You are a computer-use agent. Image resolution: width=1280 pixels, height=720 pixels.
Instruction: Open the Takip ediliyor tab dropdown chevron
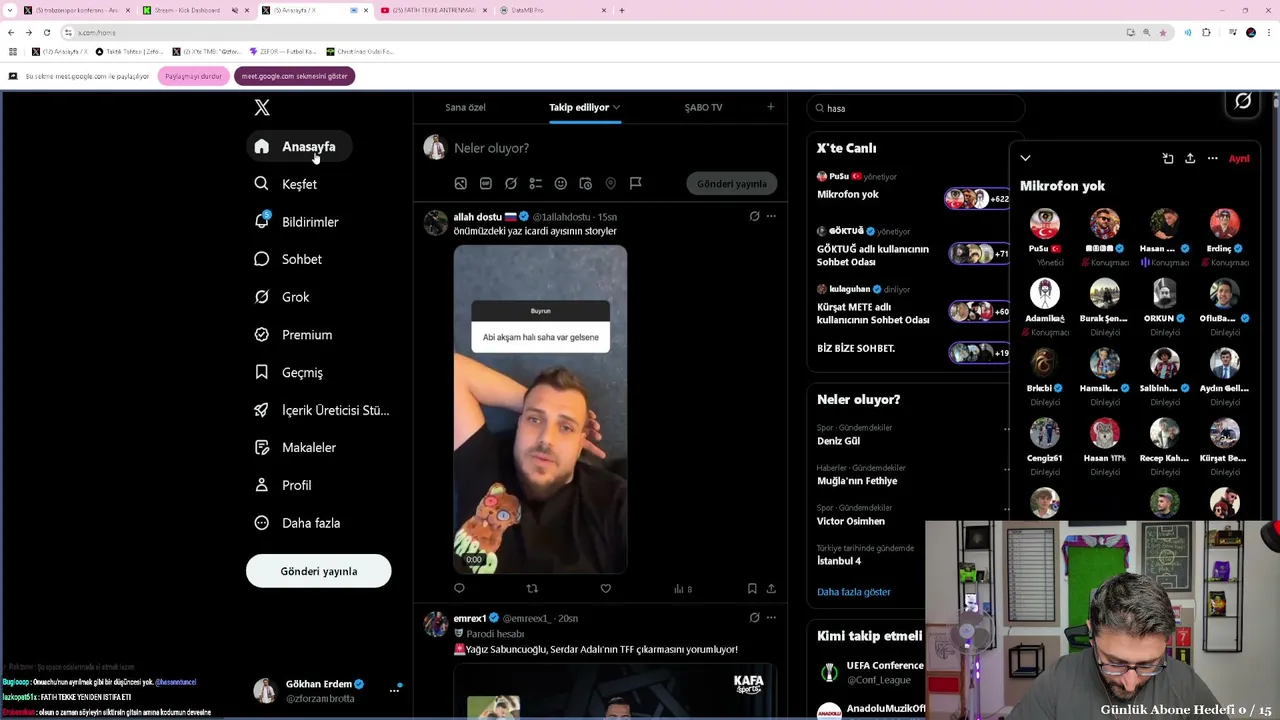coord(617,107)
